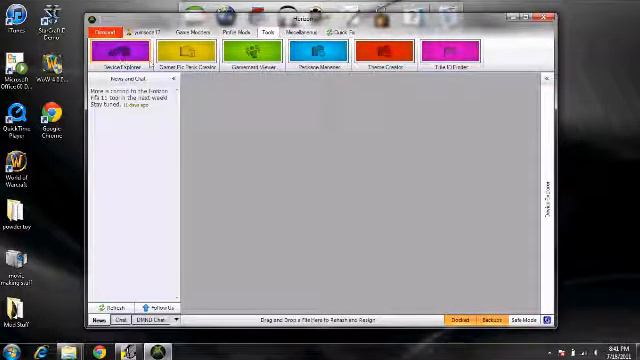The height and width of the screenshot is (360, 640).
Task: Click the network icon in the system tray
Action: click(x=584, y=353)
